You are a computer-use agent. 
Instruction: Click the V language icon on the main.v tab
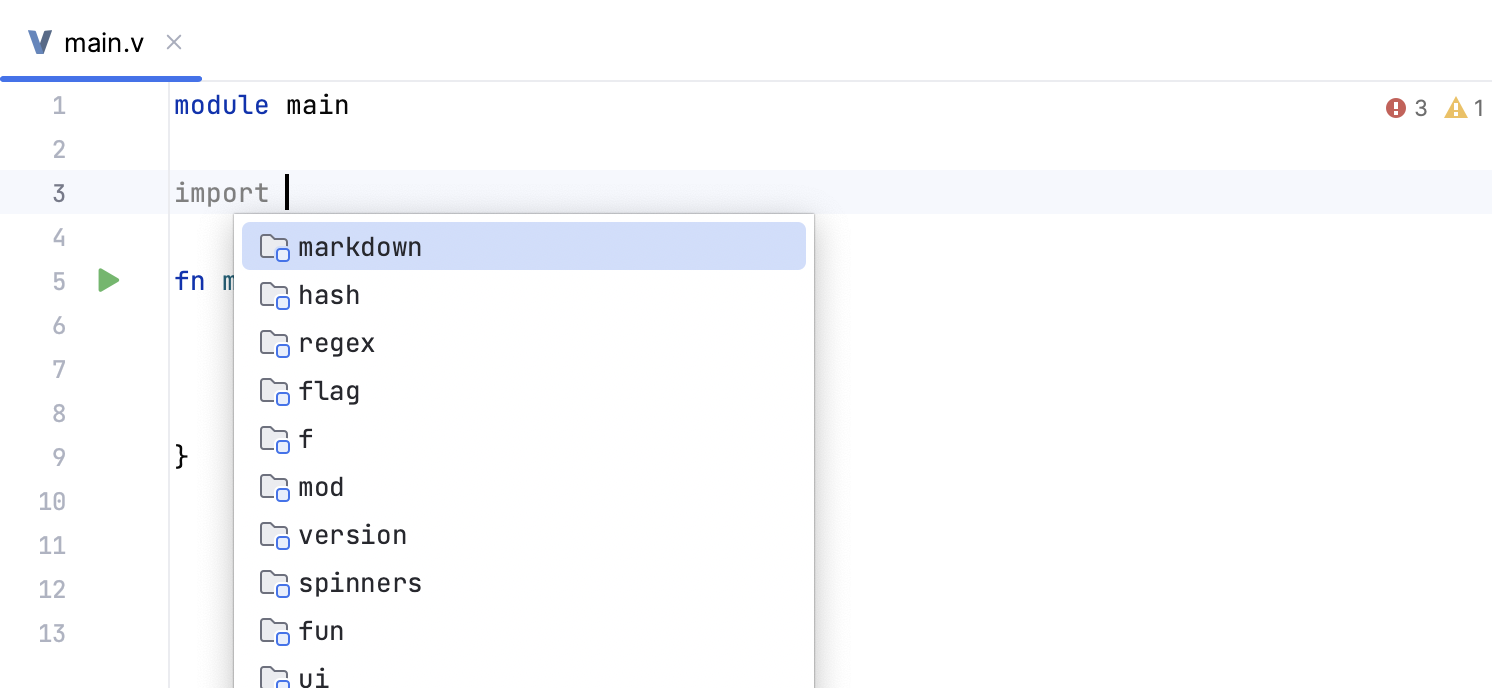coord(39,41)
